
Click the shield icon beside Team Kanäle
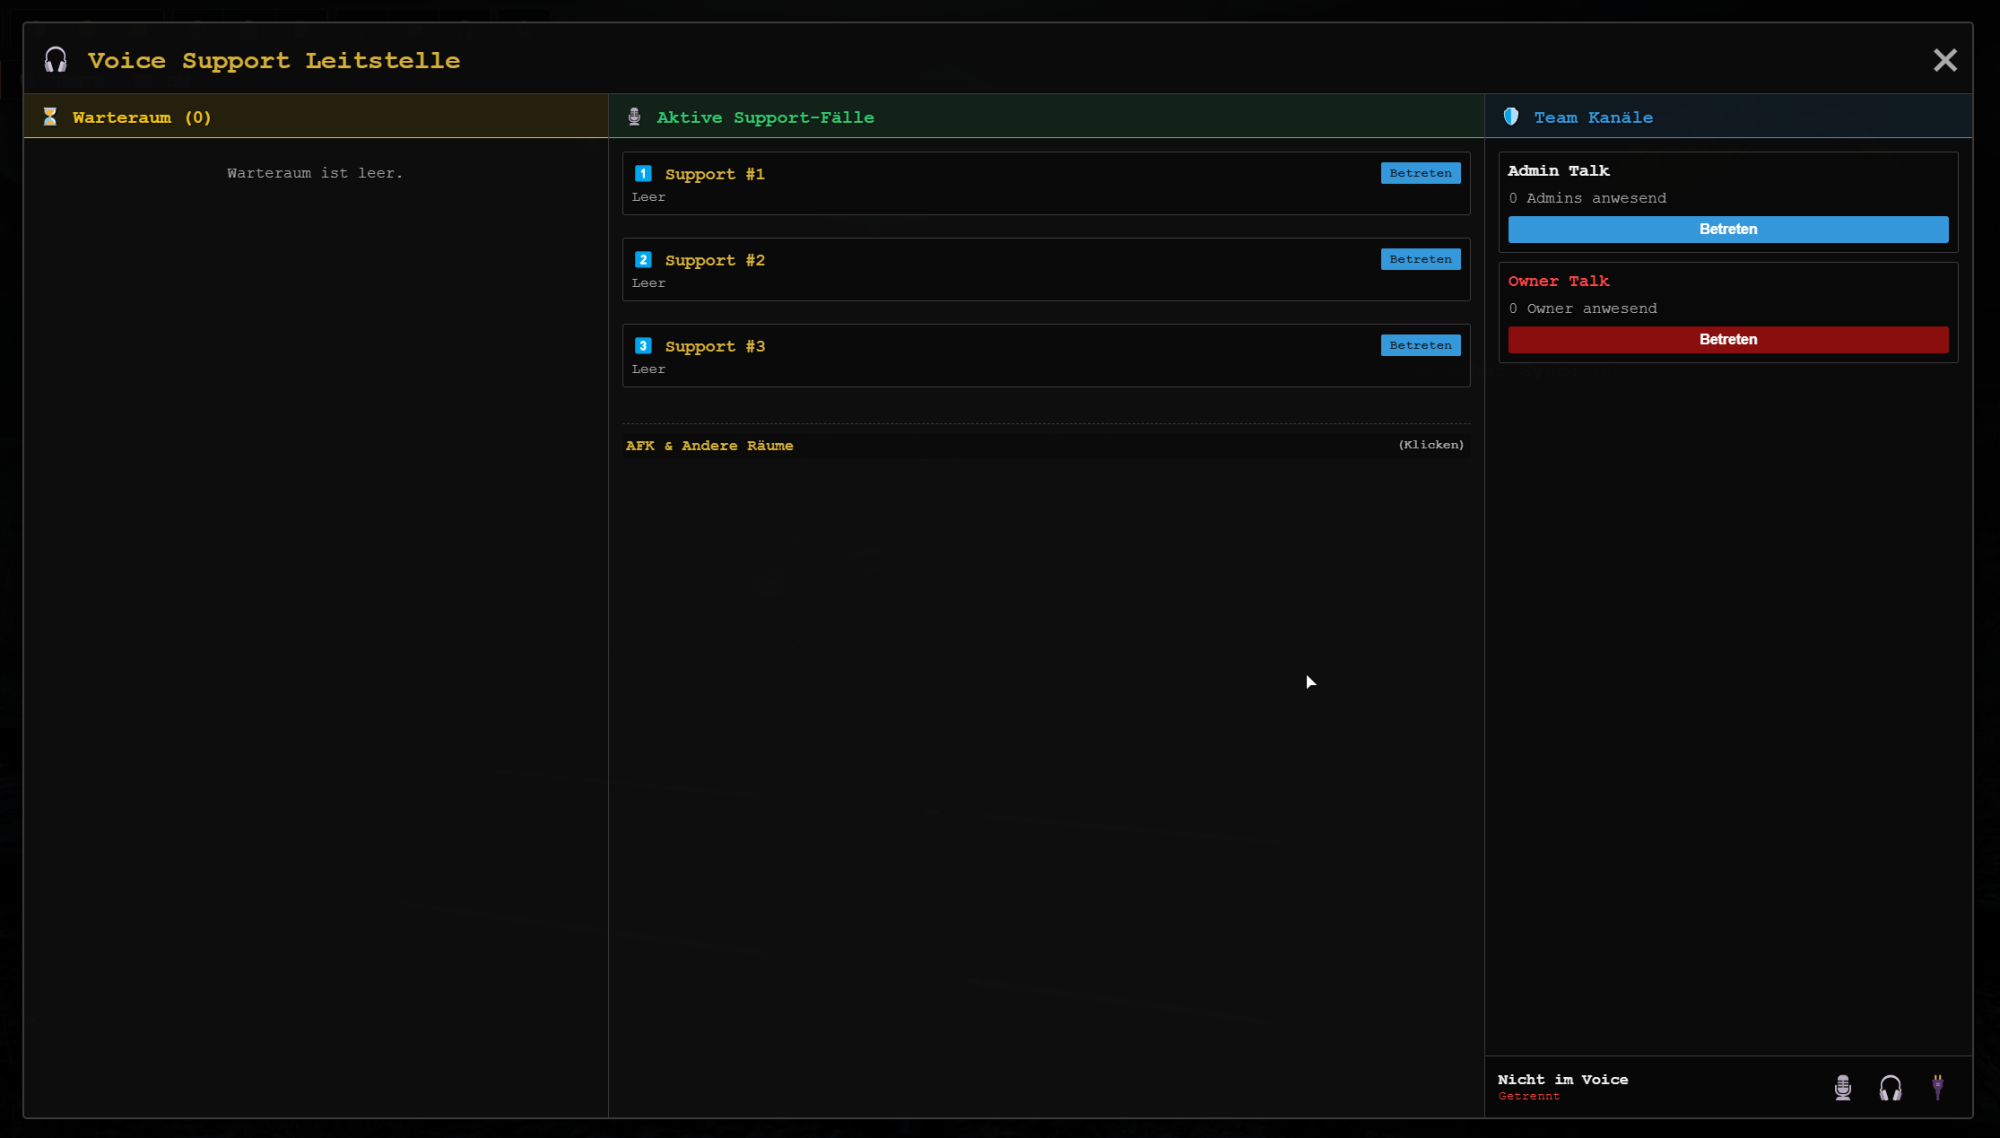click(1511, 117)
